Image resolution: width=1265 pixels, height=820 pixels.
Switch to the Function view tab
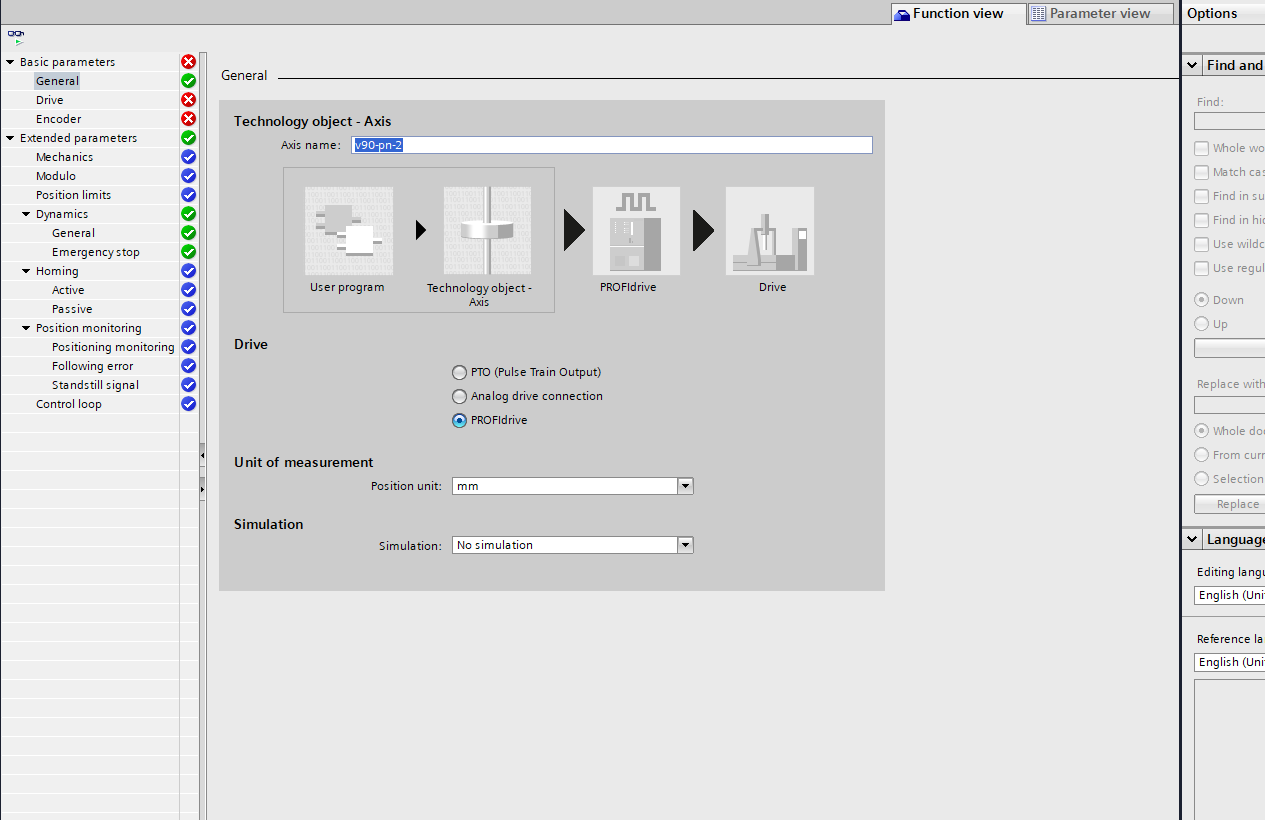coord(958,14)
